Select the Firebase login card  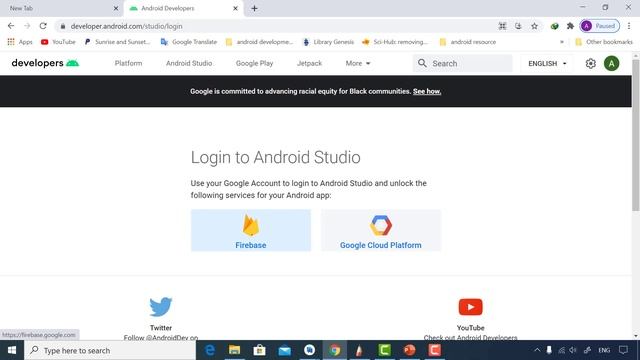click(x=251, y=230)
